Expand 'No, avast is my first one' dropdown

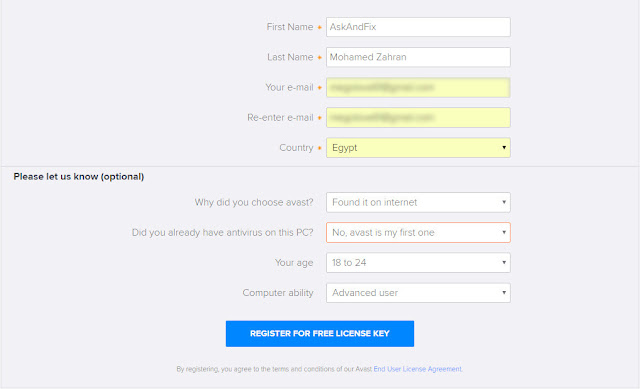418,233
